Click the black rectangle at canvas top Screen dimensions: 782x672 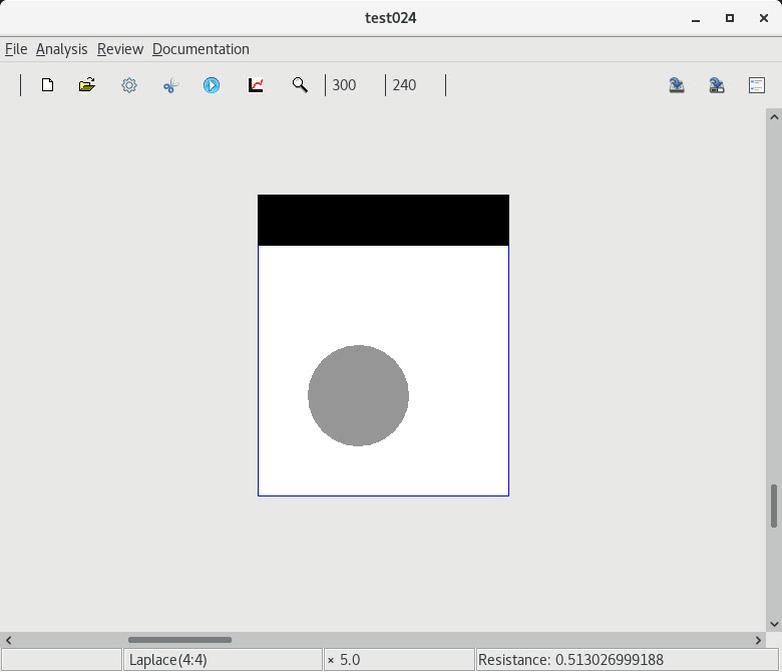383,220
